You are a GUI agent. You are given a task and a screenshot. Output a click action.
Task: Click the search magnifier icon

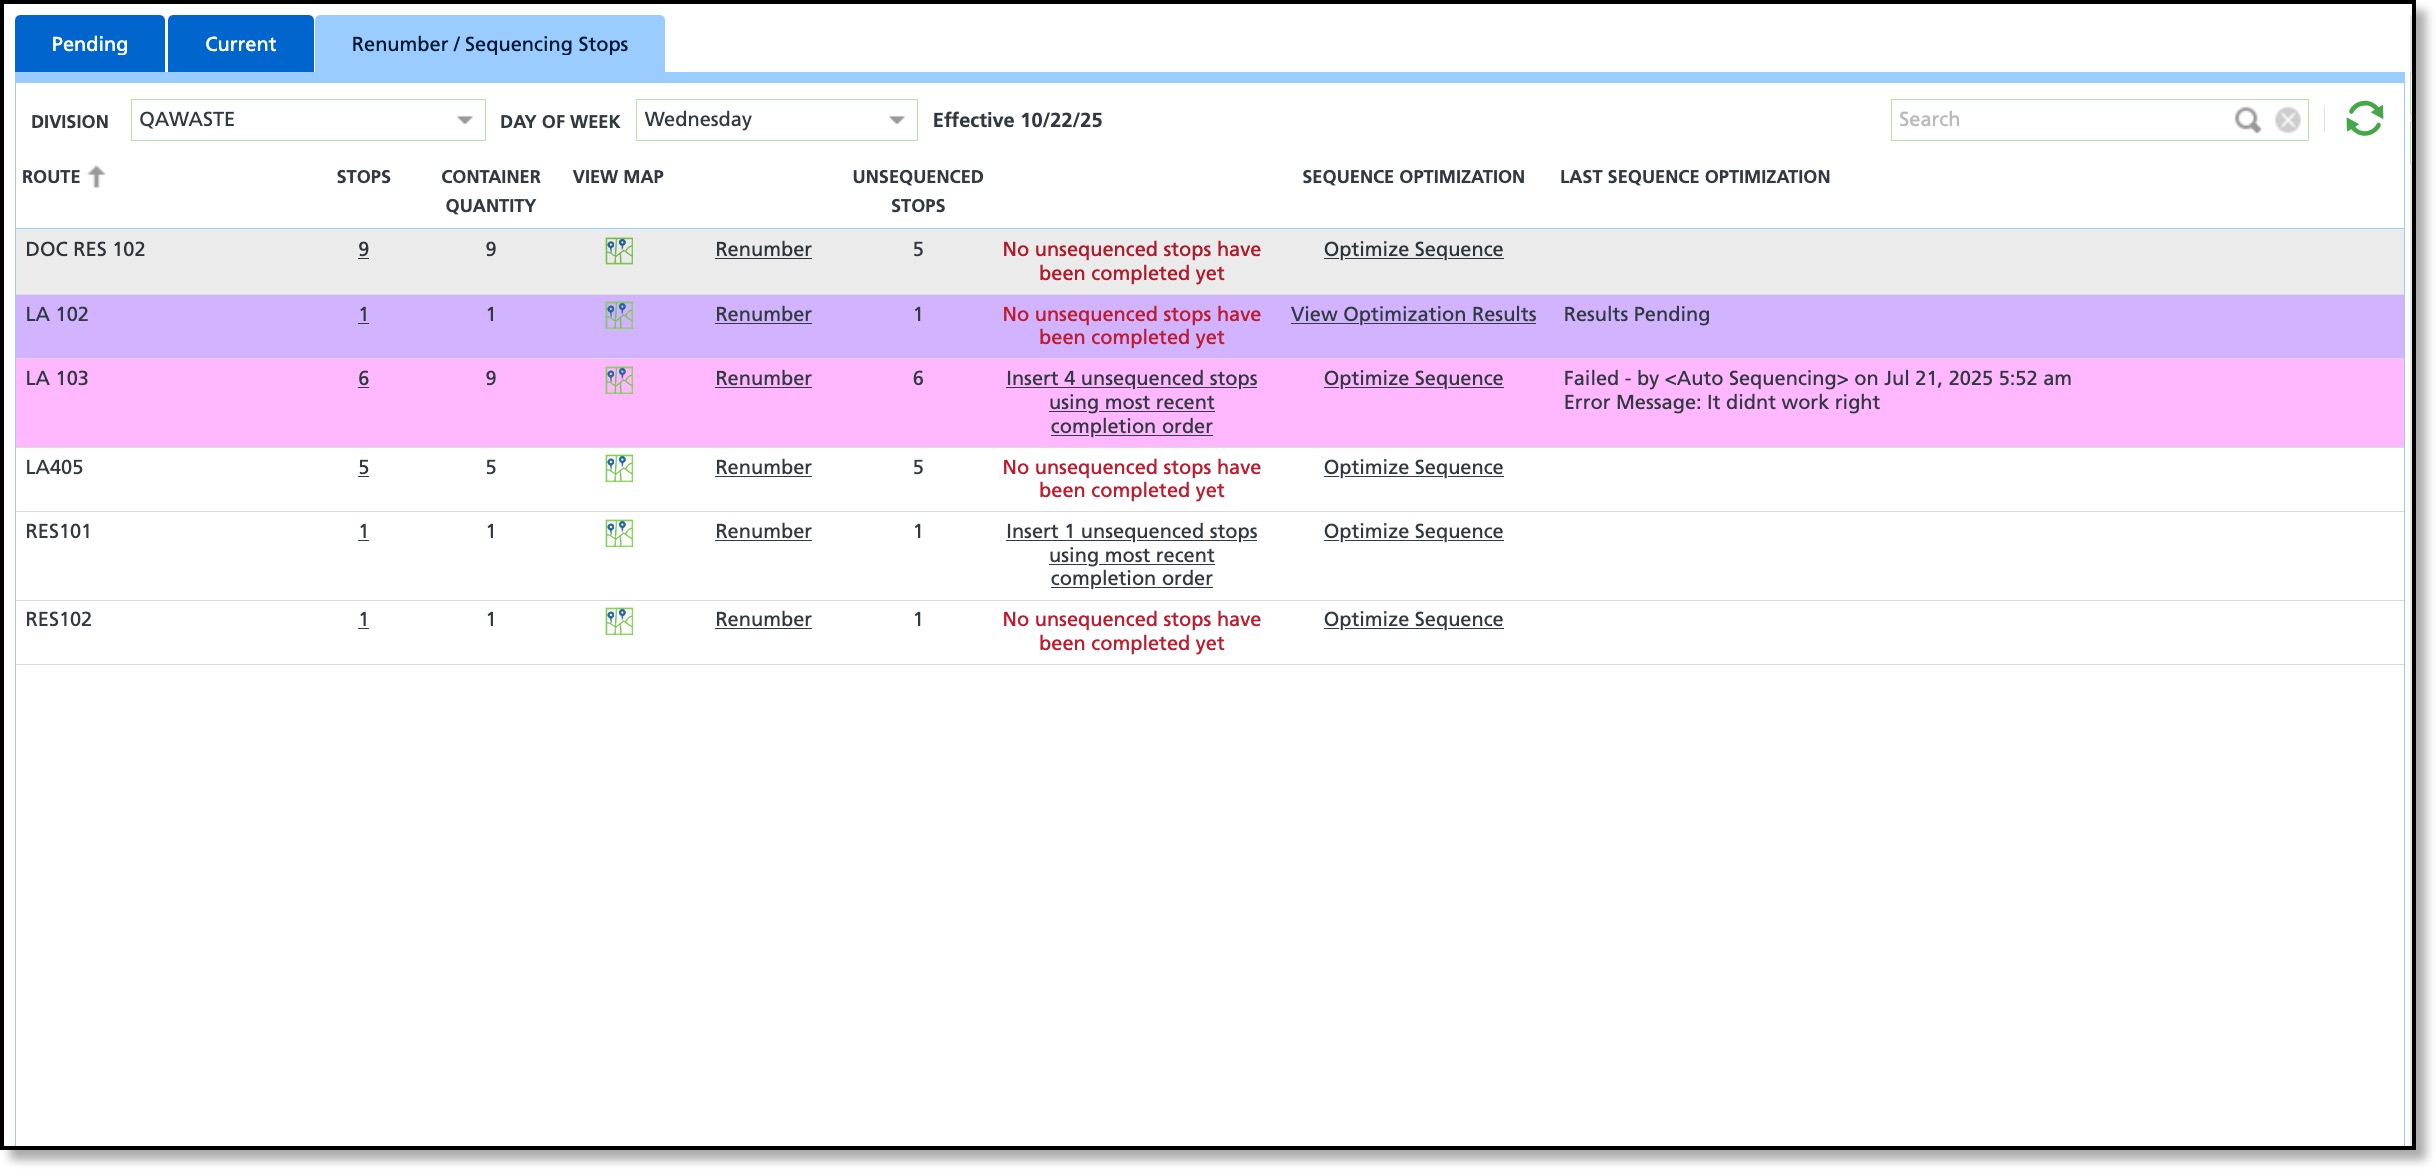click(2247, 120)
